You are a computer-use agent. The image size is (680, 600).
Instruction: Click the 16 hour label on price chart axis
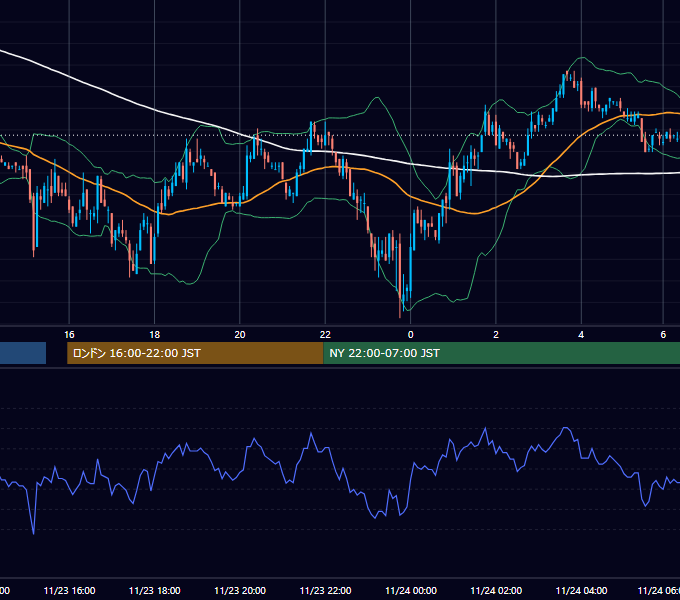point(69,335)
